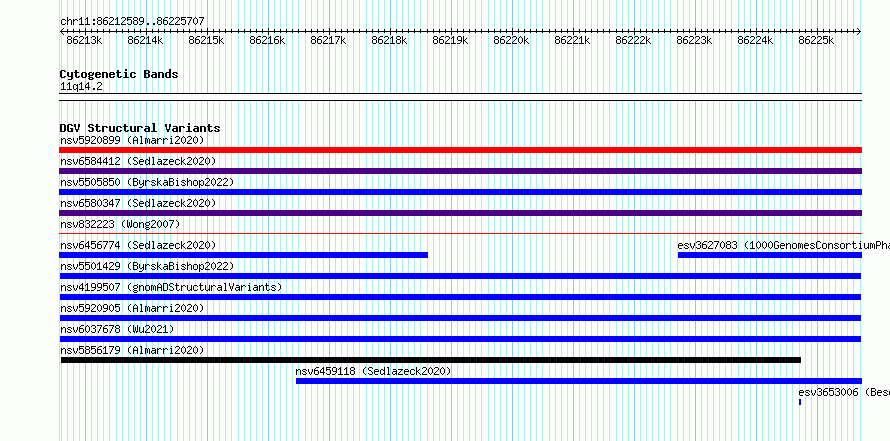Open esv3653006 variant label
The height and width of the screenshot is (441, 890).
[844, 392]
